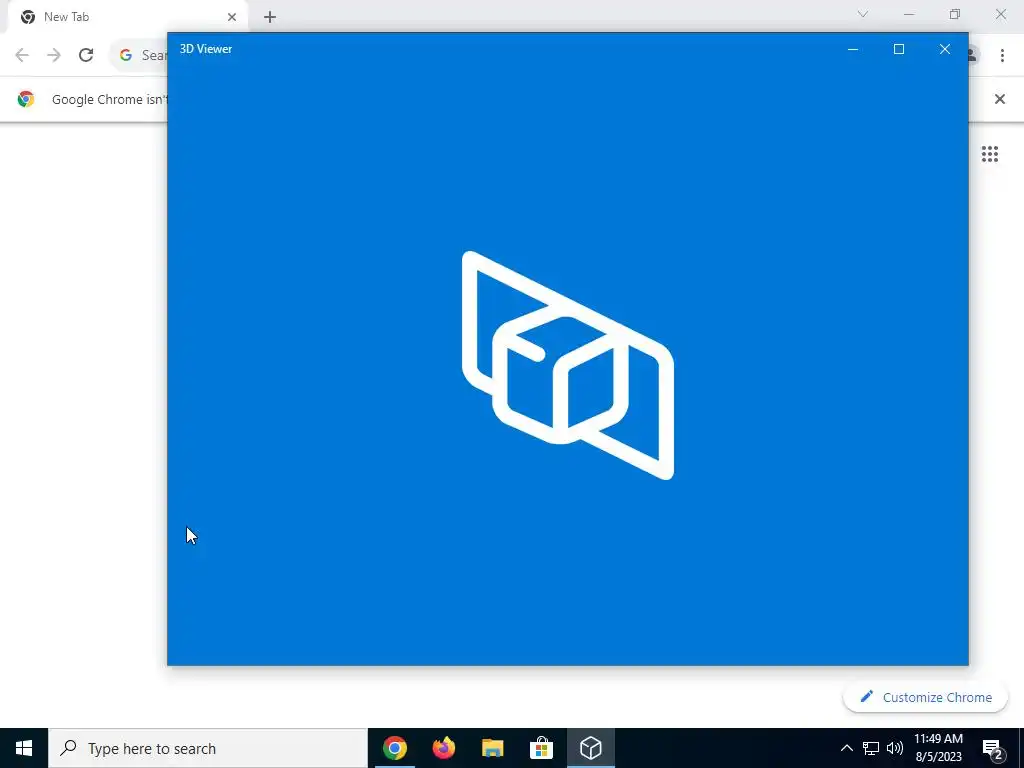
Task: Open Chrome's tab search dropdown arrow
Action: coord(863,14)
